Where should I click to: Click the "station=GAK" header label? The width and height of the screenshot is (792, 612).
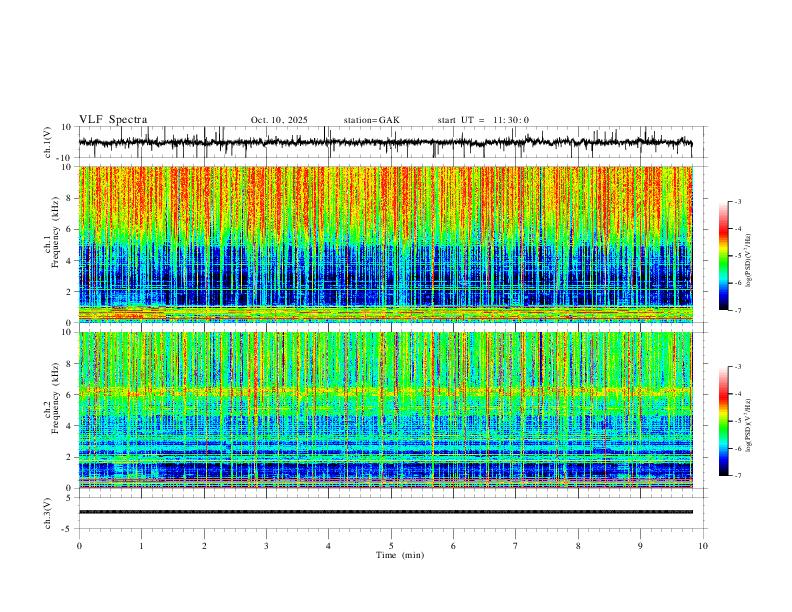pos(371,120)
